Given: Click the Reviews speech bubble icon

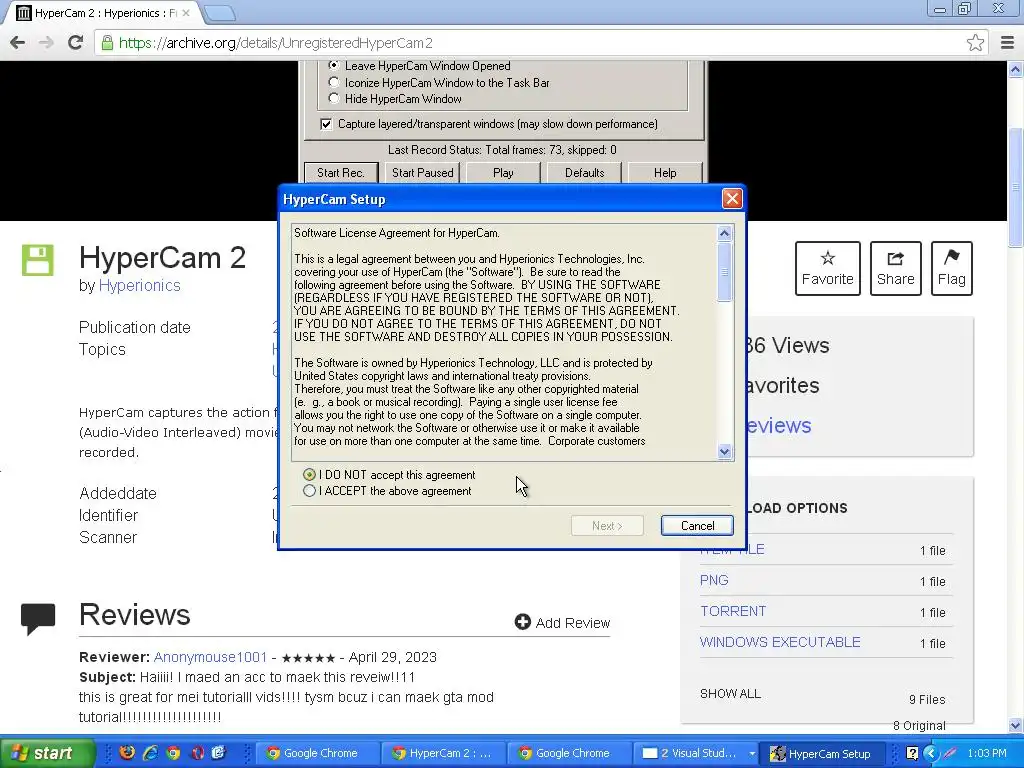Looking at the screenshot, I should point(38,618).
